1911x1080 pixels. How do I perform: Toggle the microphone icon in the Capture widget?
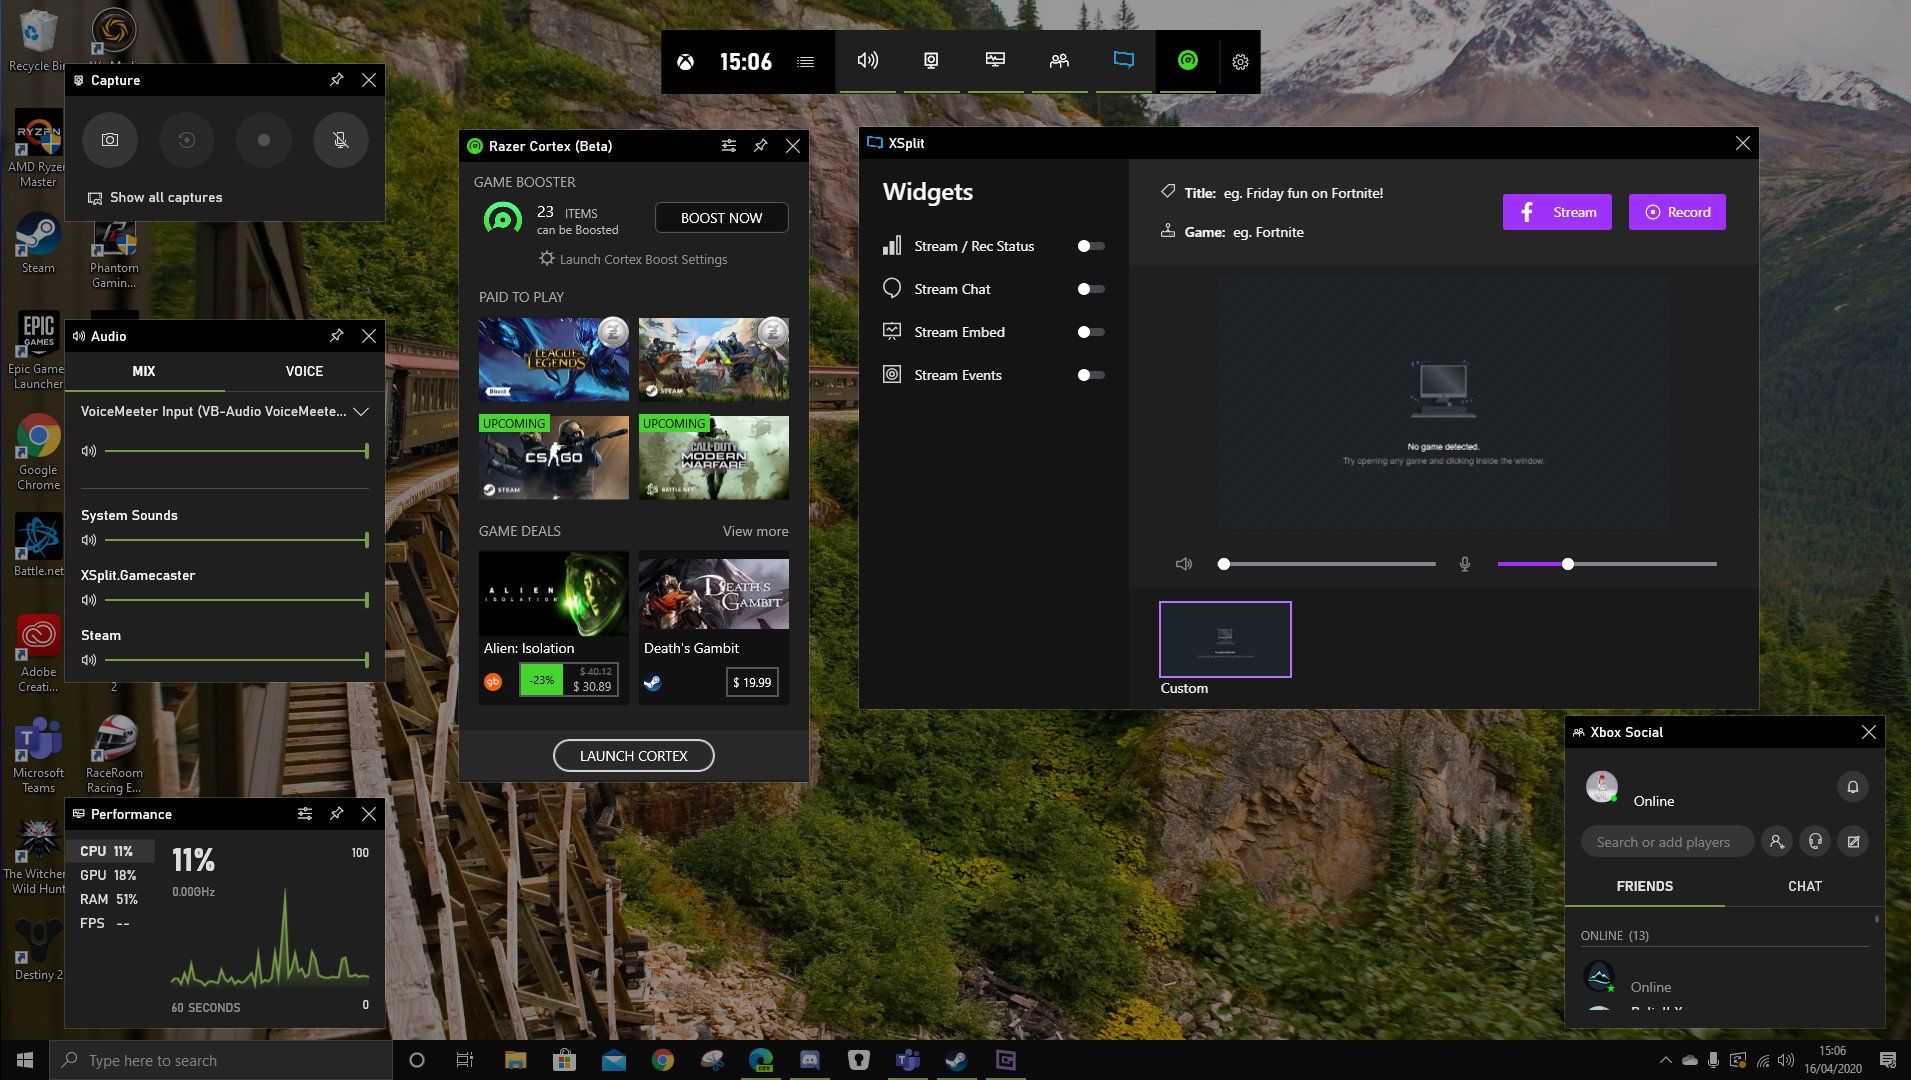click(340, 140)
